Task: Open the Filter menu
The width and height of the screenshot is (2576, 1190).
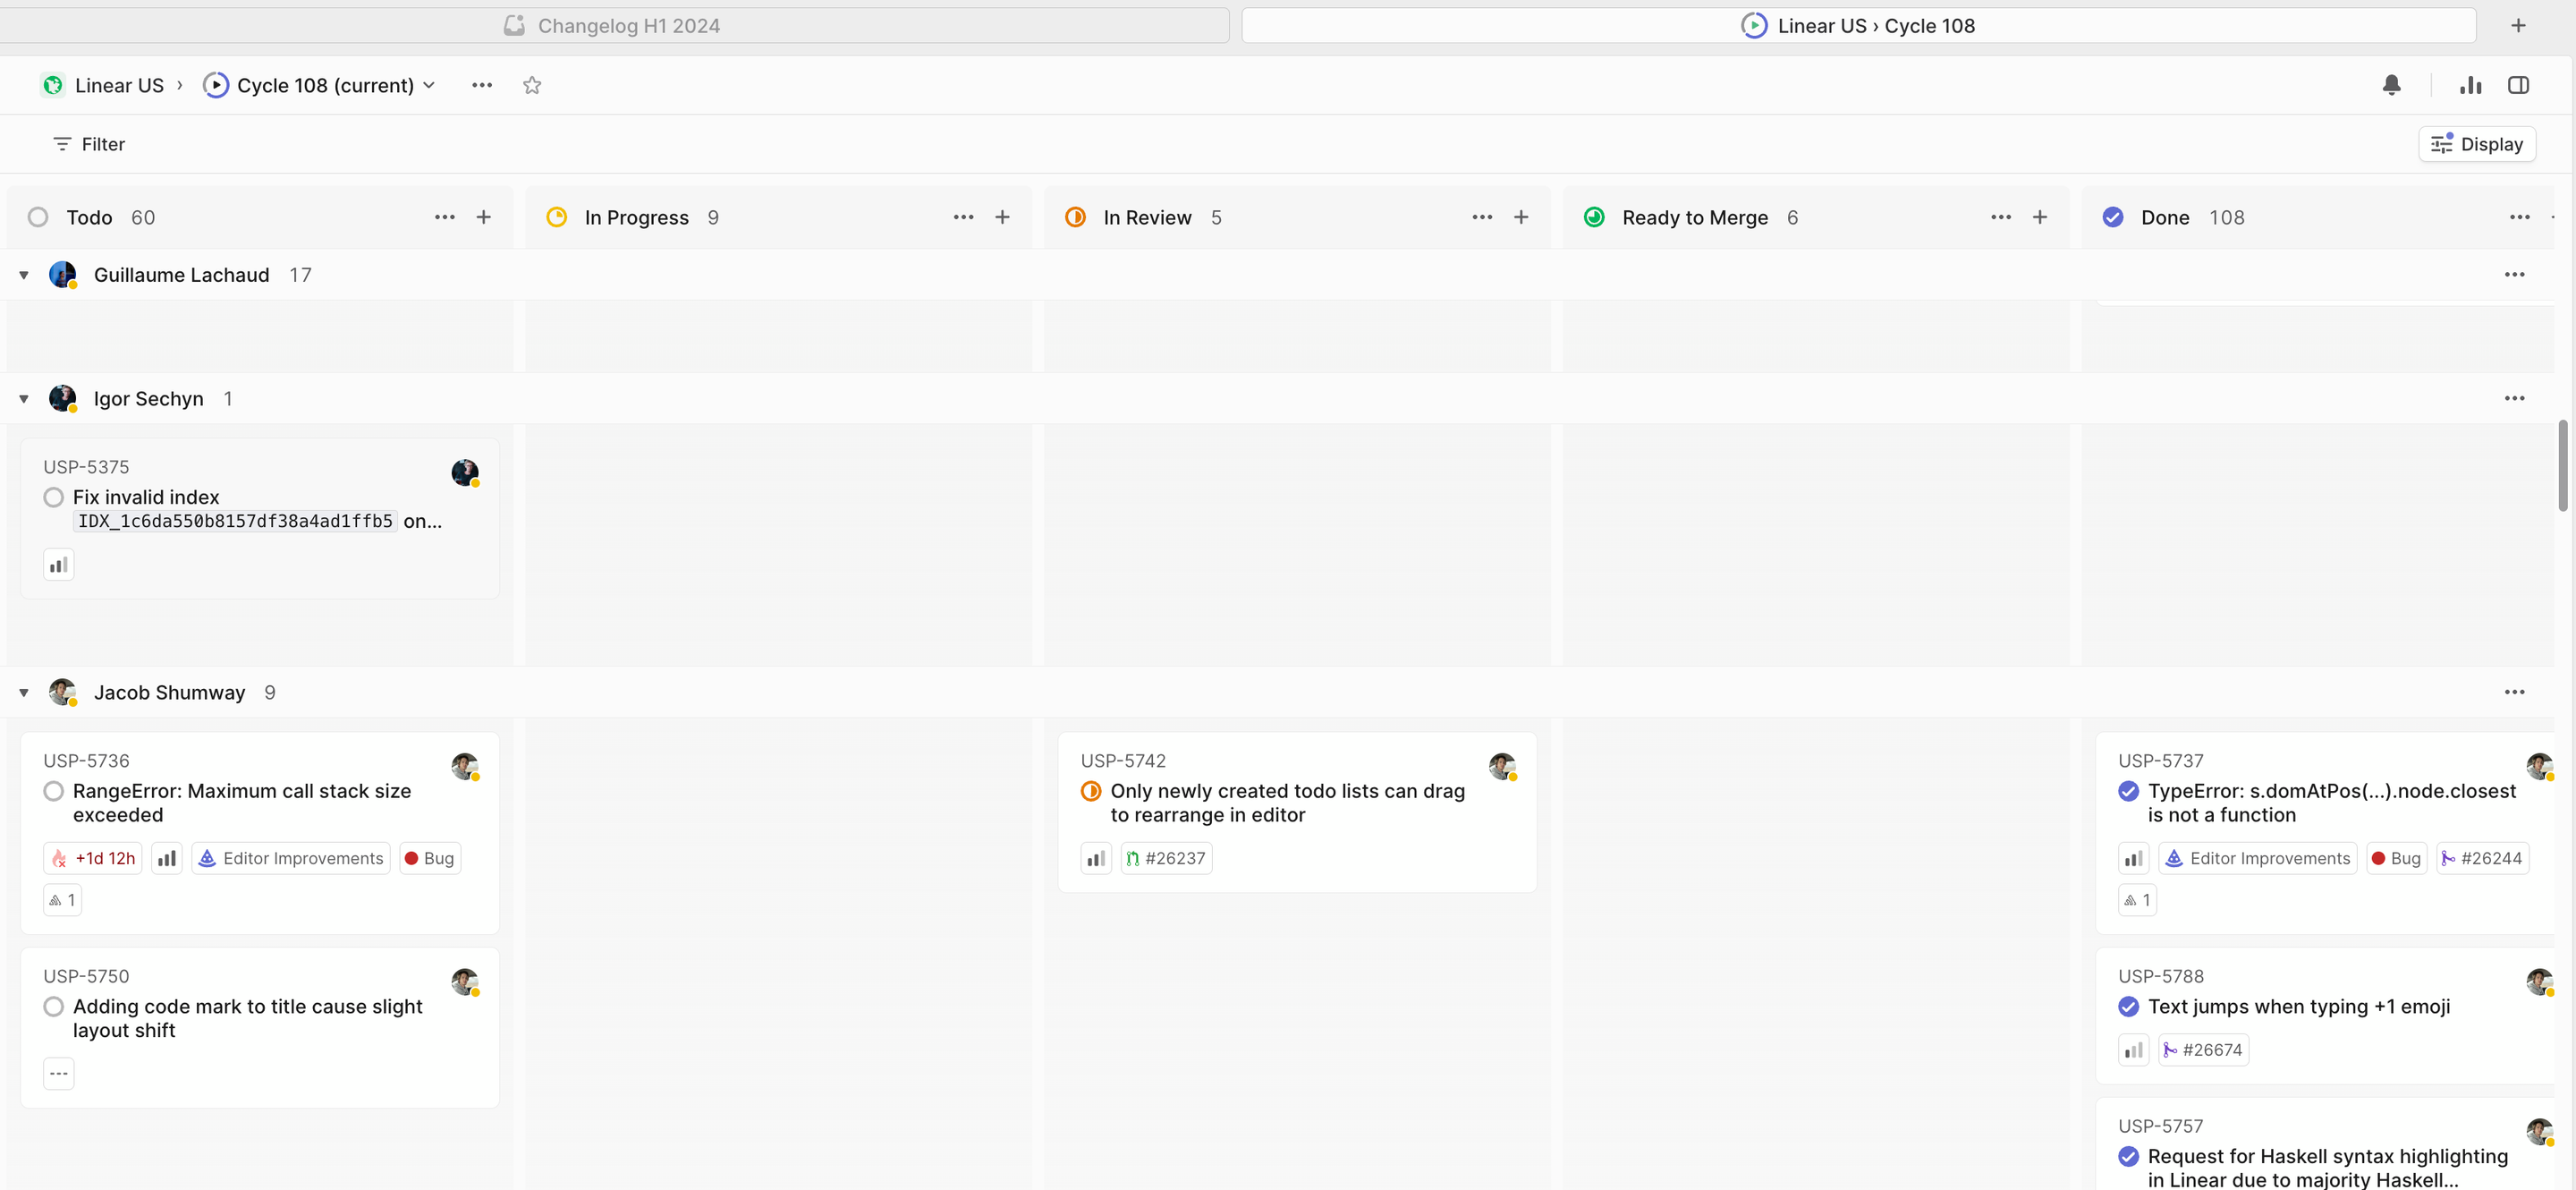Action: coord(89,144)
